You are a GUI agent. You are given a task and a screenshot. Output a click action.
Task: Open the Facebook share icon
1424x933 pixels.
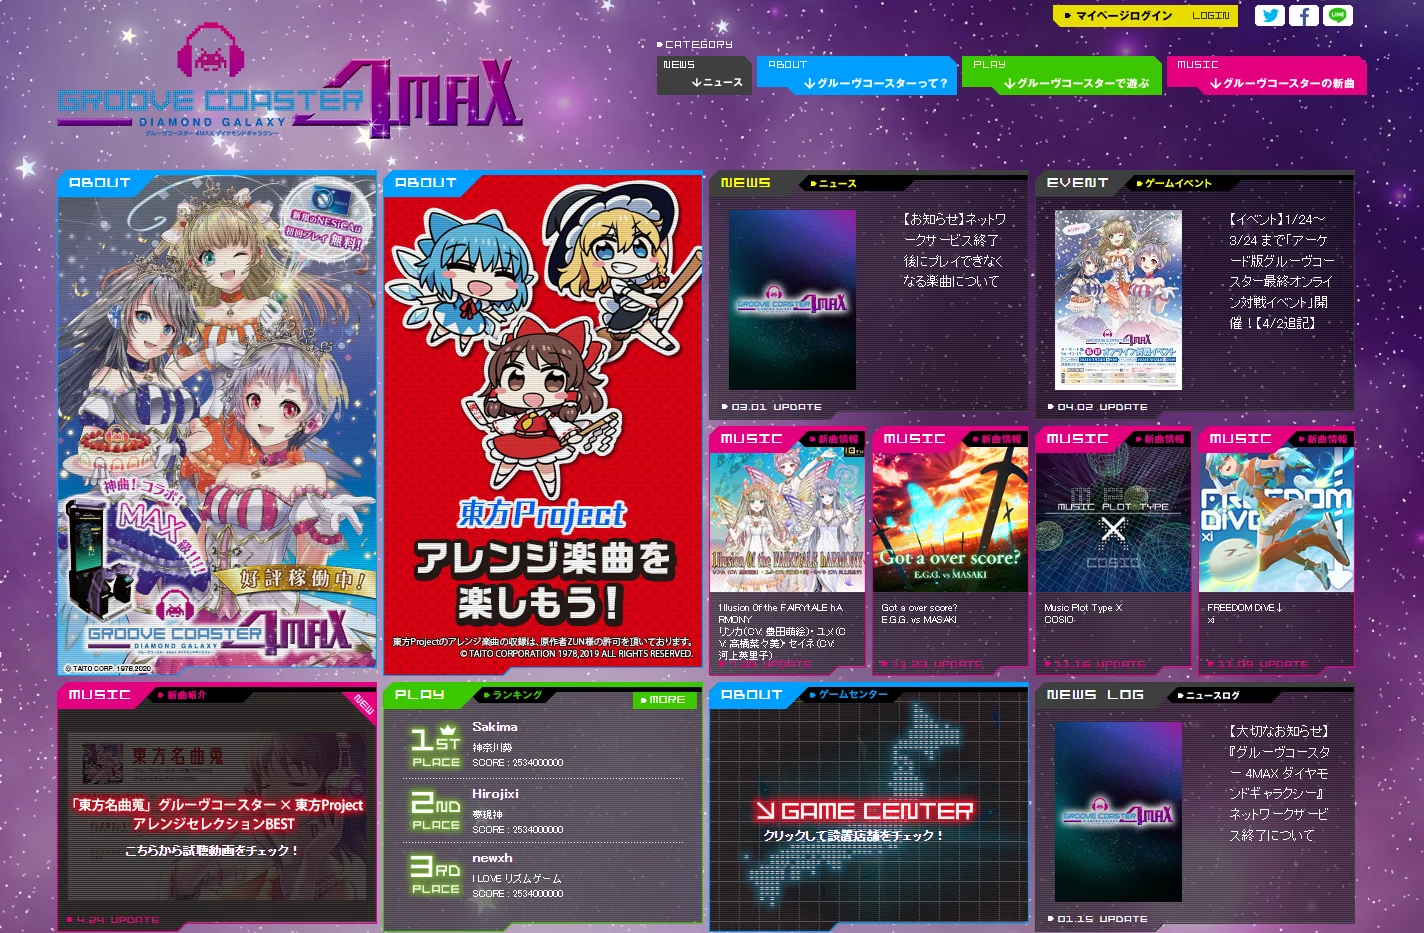tap(1303, 15)
